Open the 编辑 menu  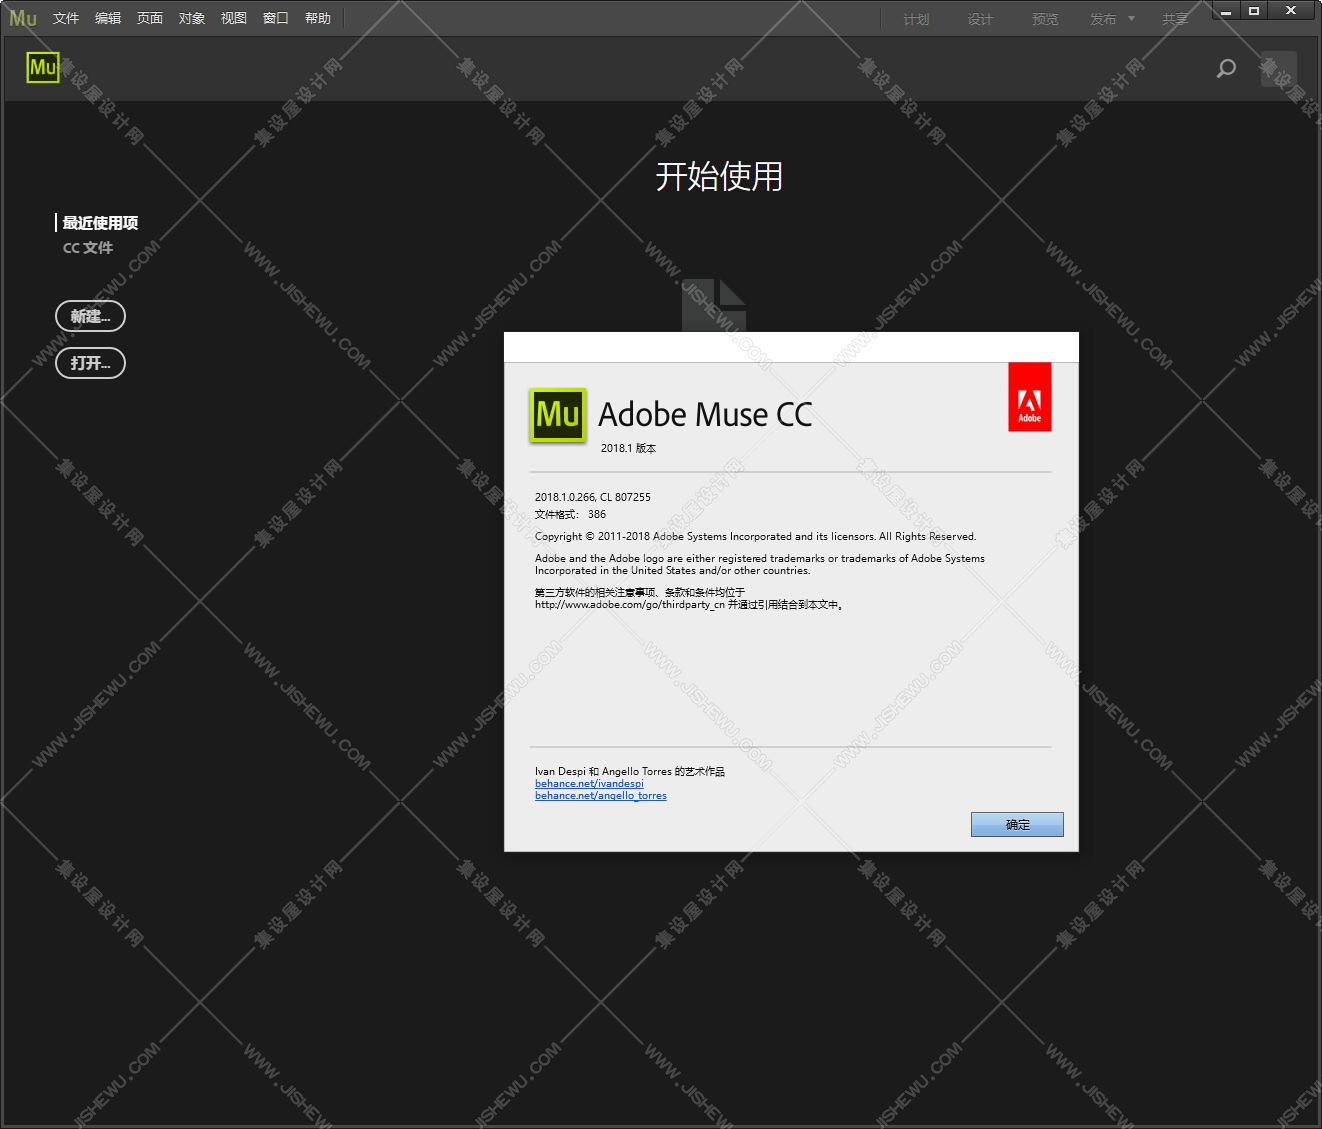tap(108, 18)
